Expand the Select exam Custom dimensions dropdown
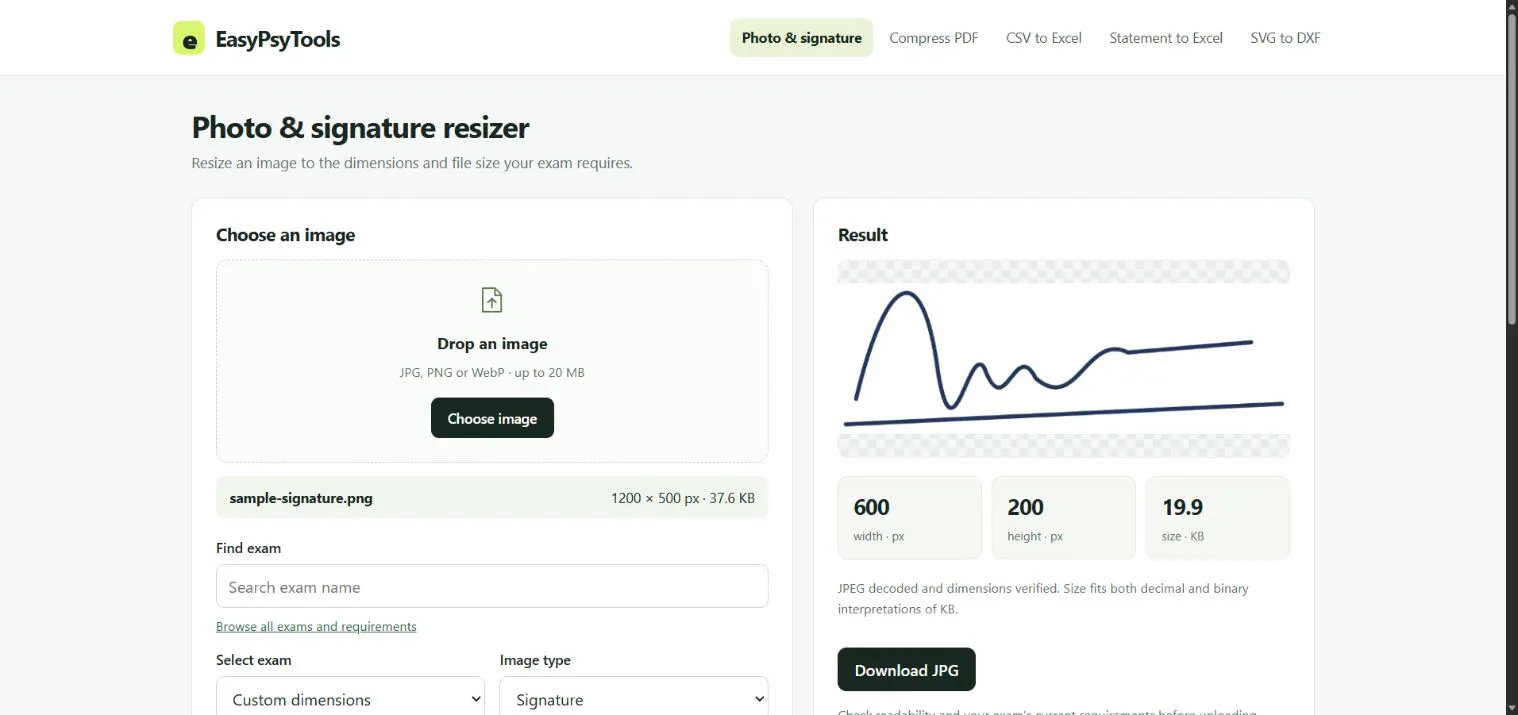The image size is (1518, 715). pyautogui.click(x=350, y=699)
